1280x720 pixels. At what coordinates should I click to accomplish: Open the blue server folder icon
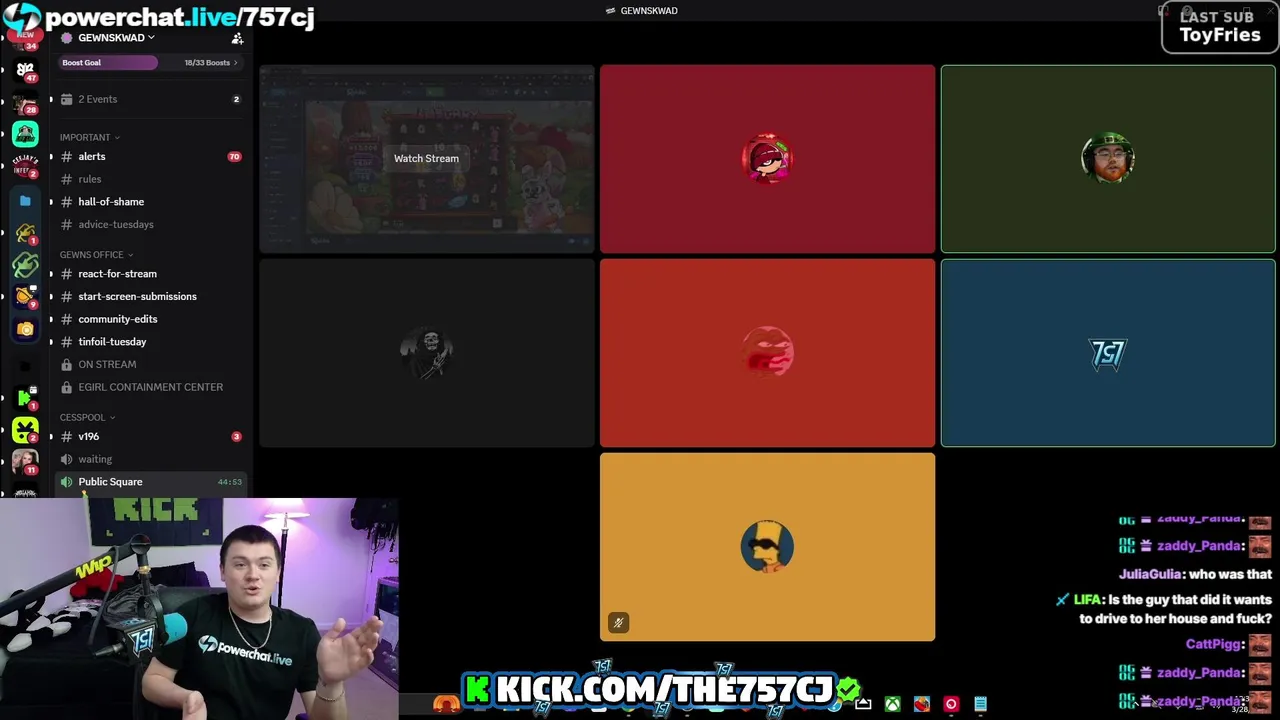point(25,201)
